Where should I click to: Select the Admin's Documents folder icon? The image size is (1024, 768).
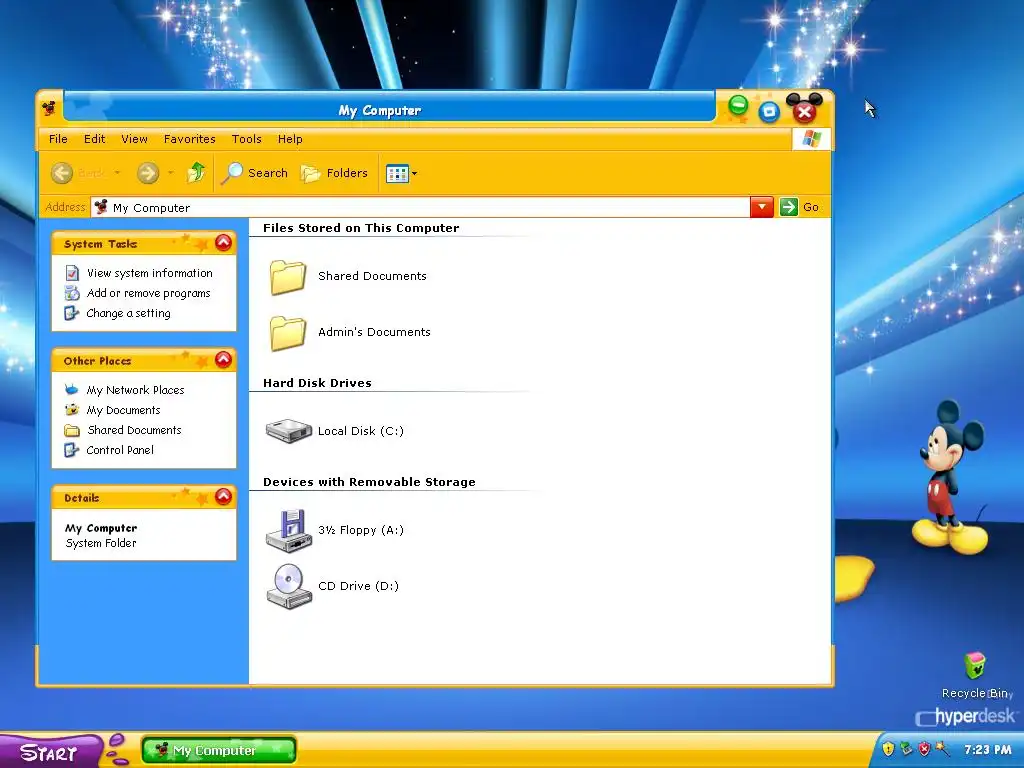point(287,333)
